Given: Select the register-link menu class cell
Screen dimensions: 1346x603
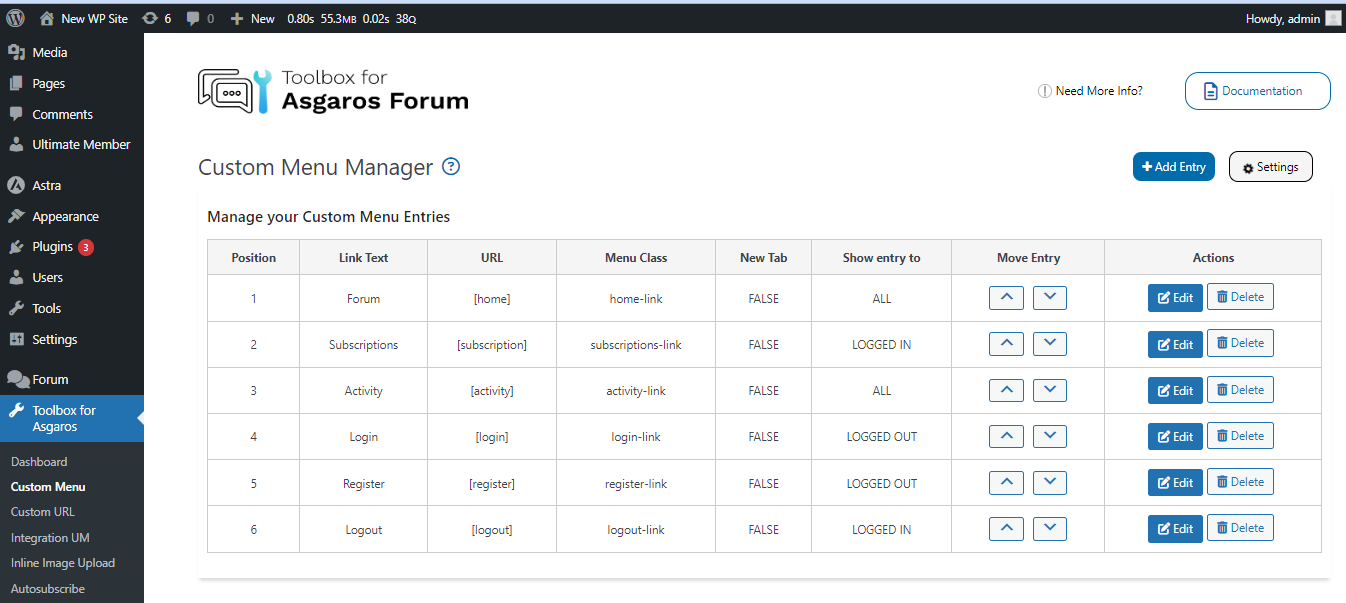Looking at the screenshot, I should pyautogui.click(x=636, y=483).
